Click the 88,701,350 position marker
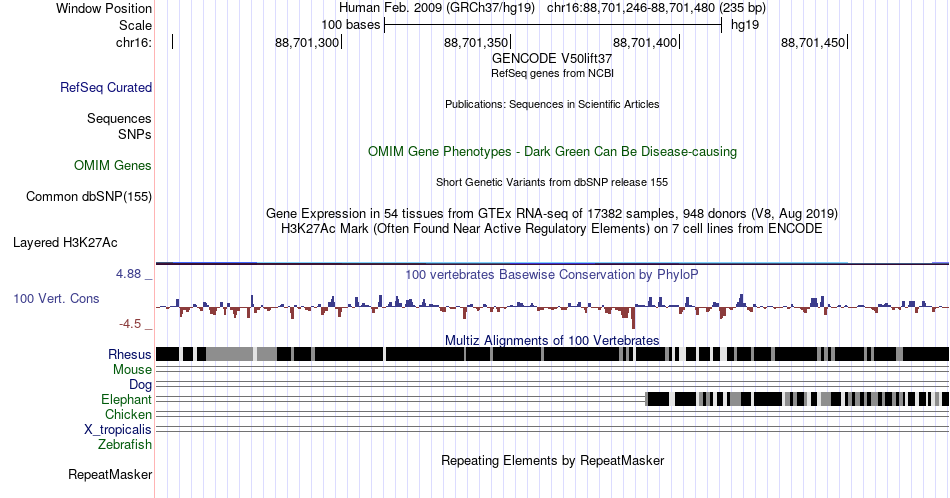Image resolution: width=950 pixels, height=498 pixels. pyautogui.click(x=476, y=42)
